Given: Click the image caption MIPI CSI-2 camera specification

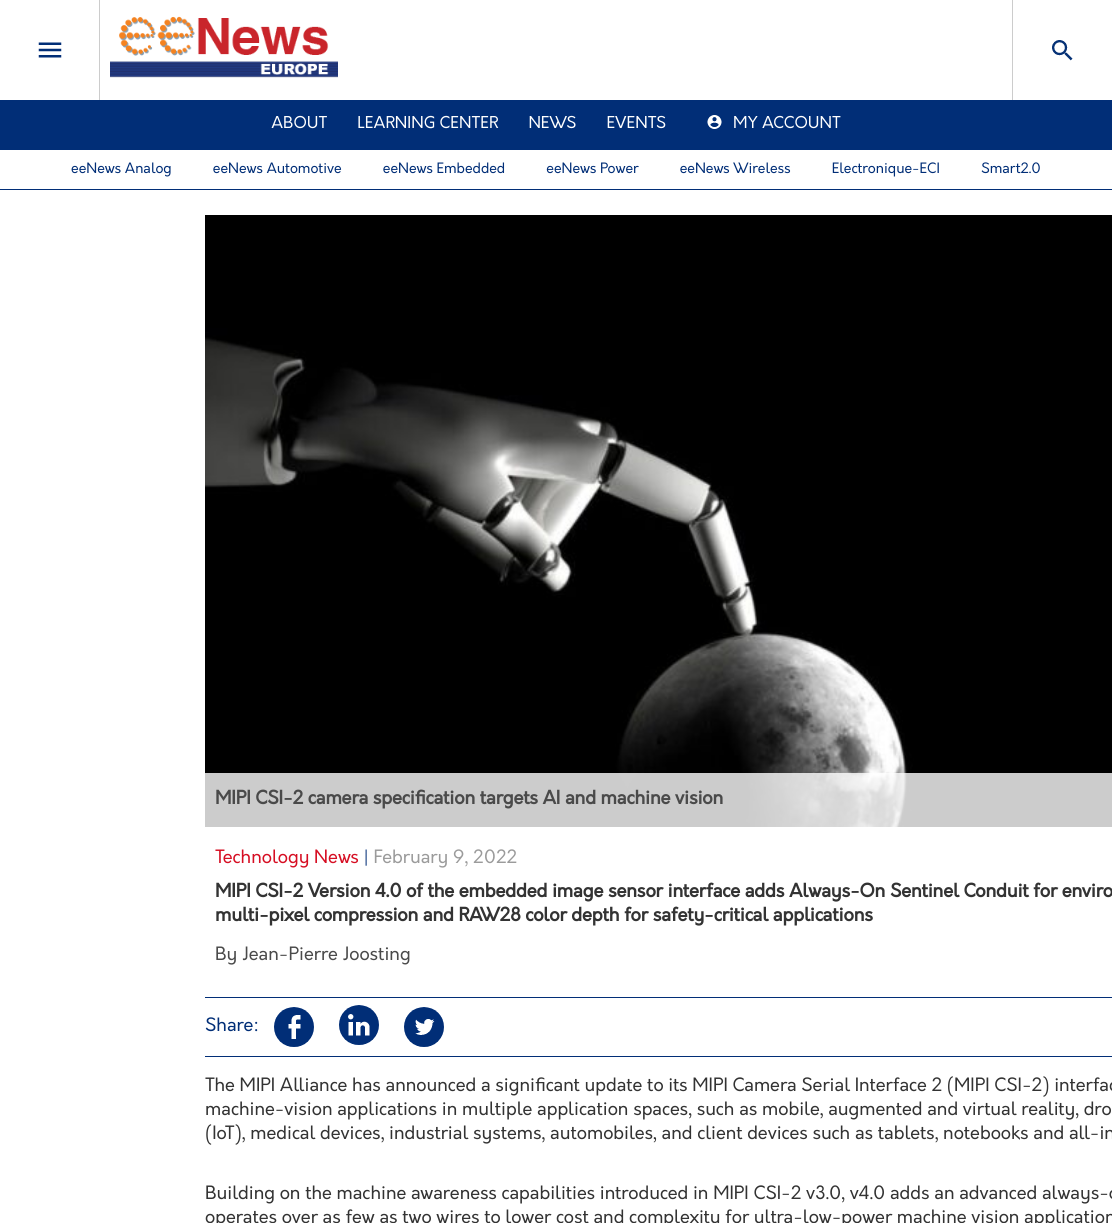Looking at the screenshot, I should [469, 798].
